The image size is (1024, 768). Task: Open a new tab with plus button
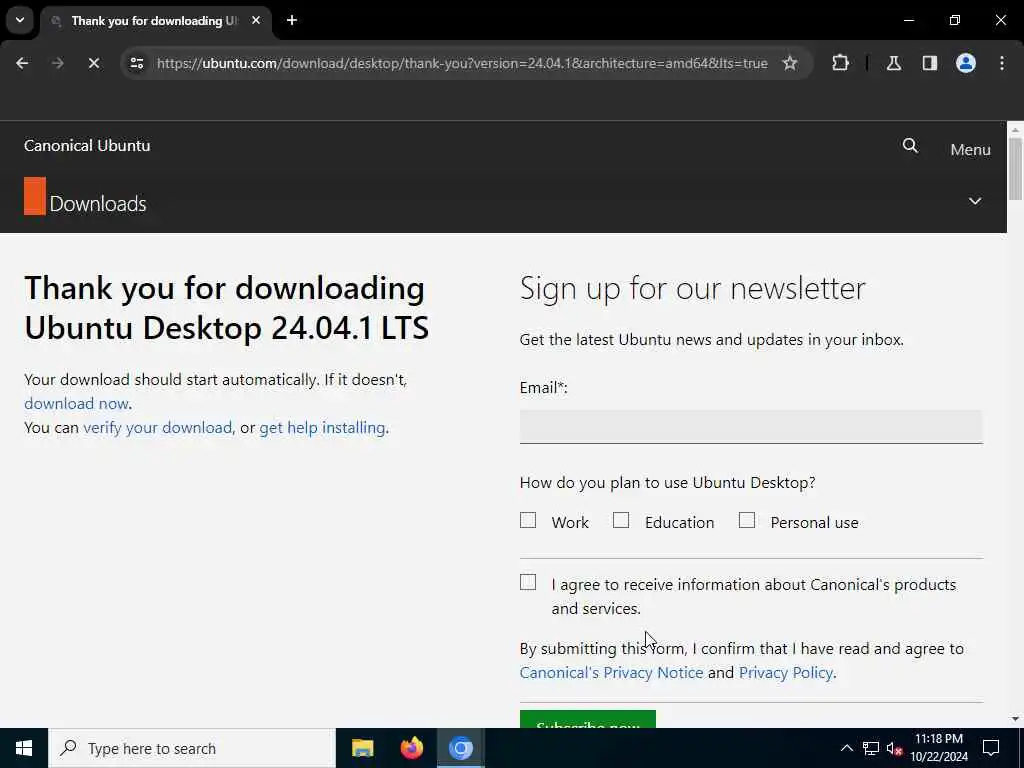click(292, 20)
